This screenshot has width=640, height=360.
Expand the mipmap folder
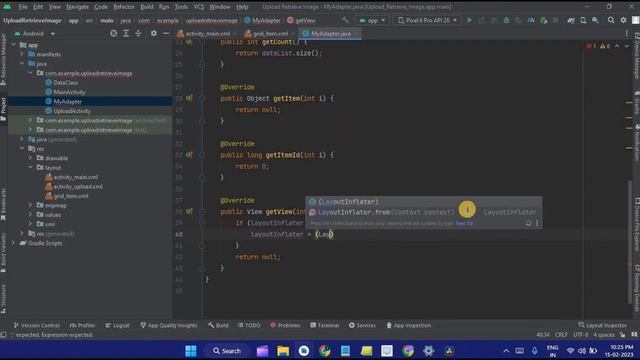(x=31, y=205)
